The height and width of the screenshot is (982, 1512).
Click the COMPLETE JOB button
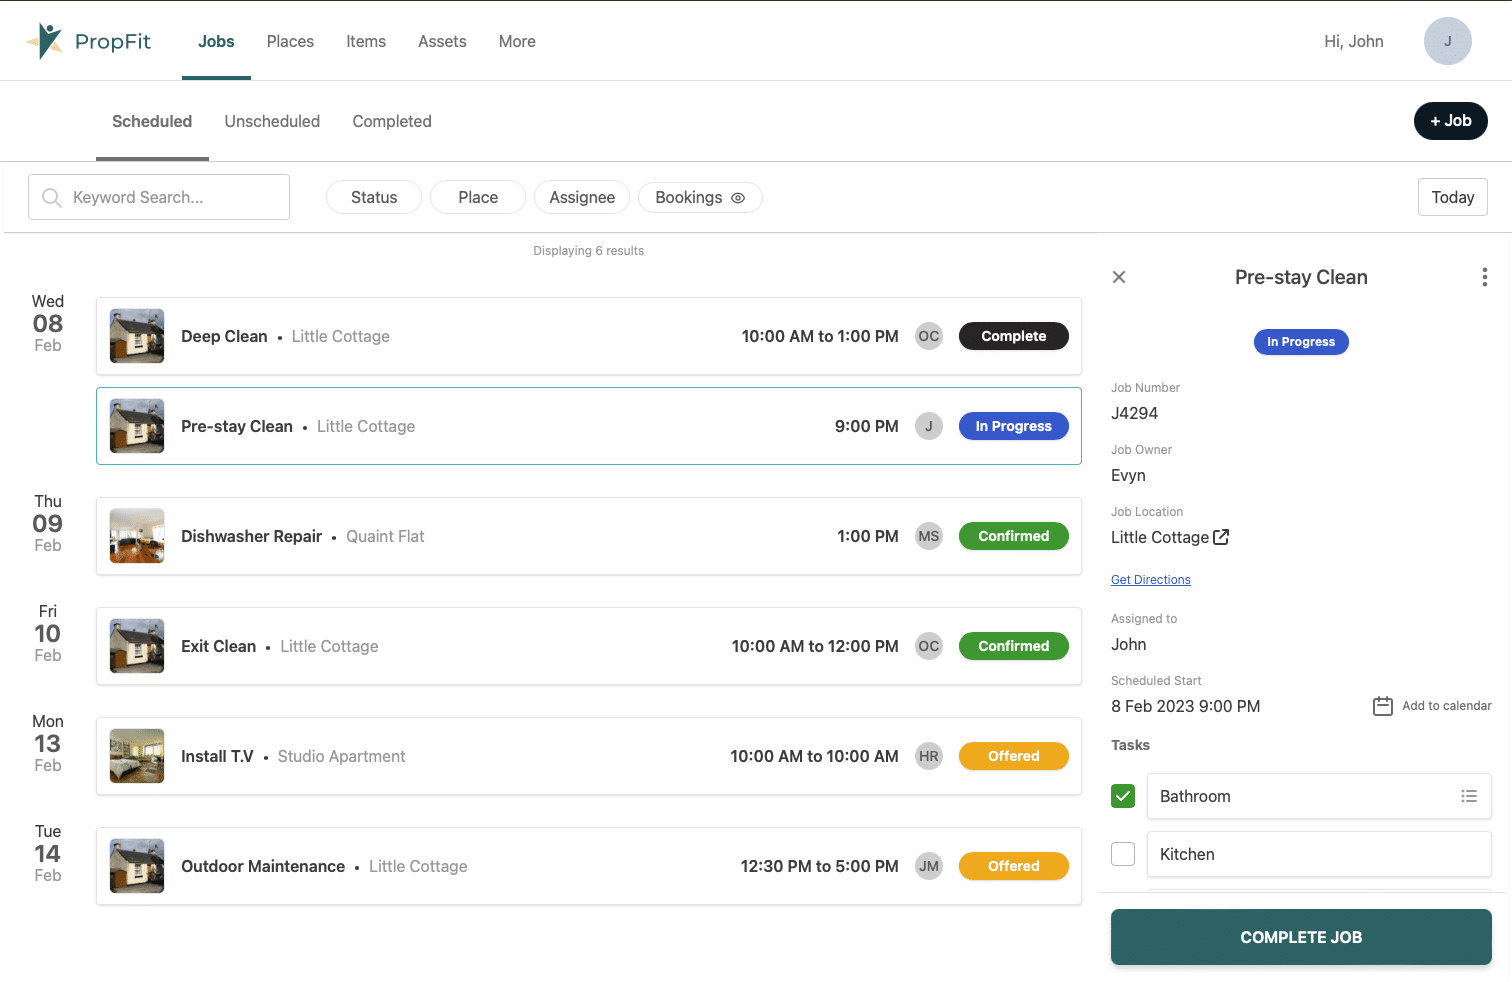point(1301,937)
